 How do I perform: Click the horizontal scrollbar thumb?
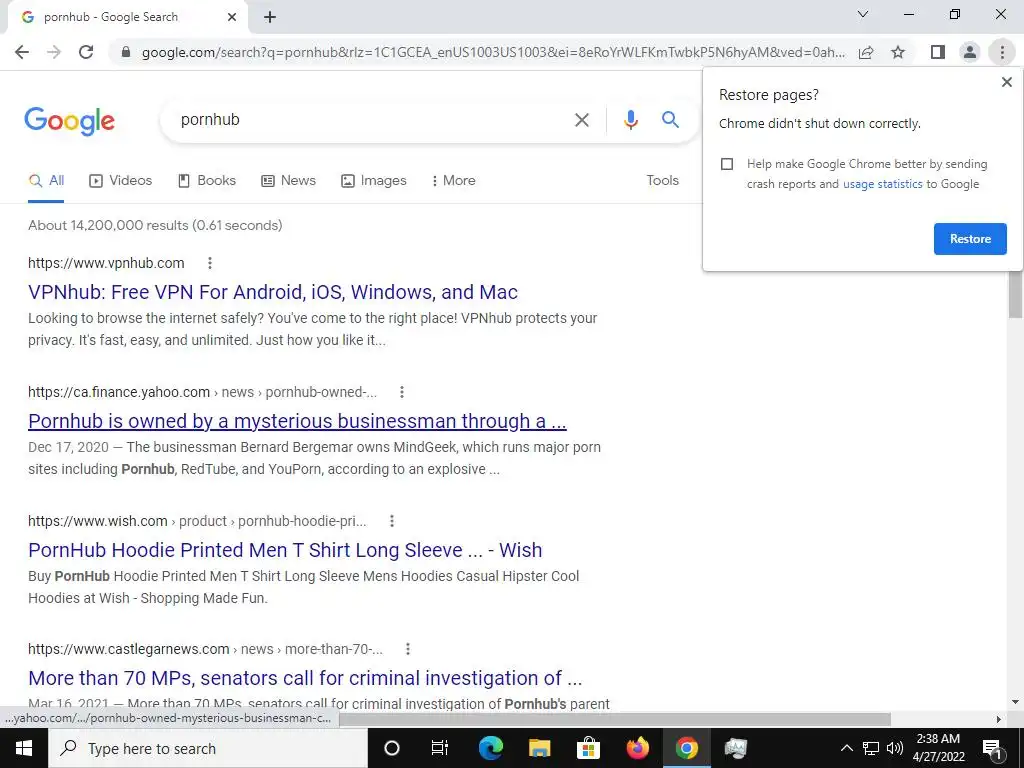[614, 719]
